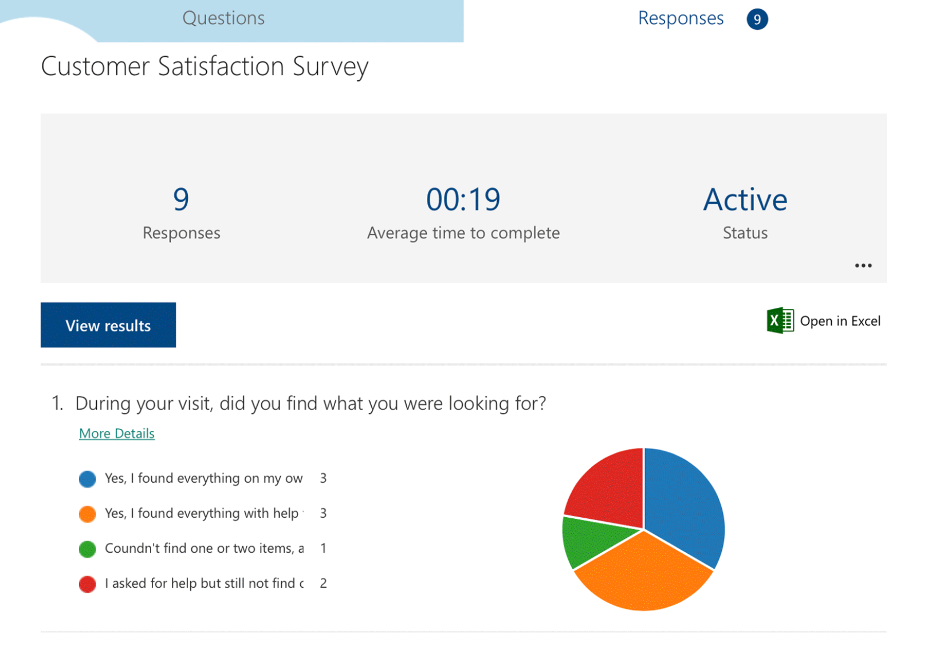936x658 pixels.
Task: Click the orange legend dot
Action: pos(87,514)
